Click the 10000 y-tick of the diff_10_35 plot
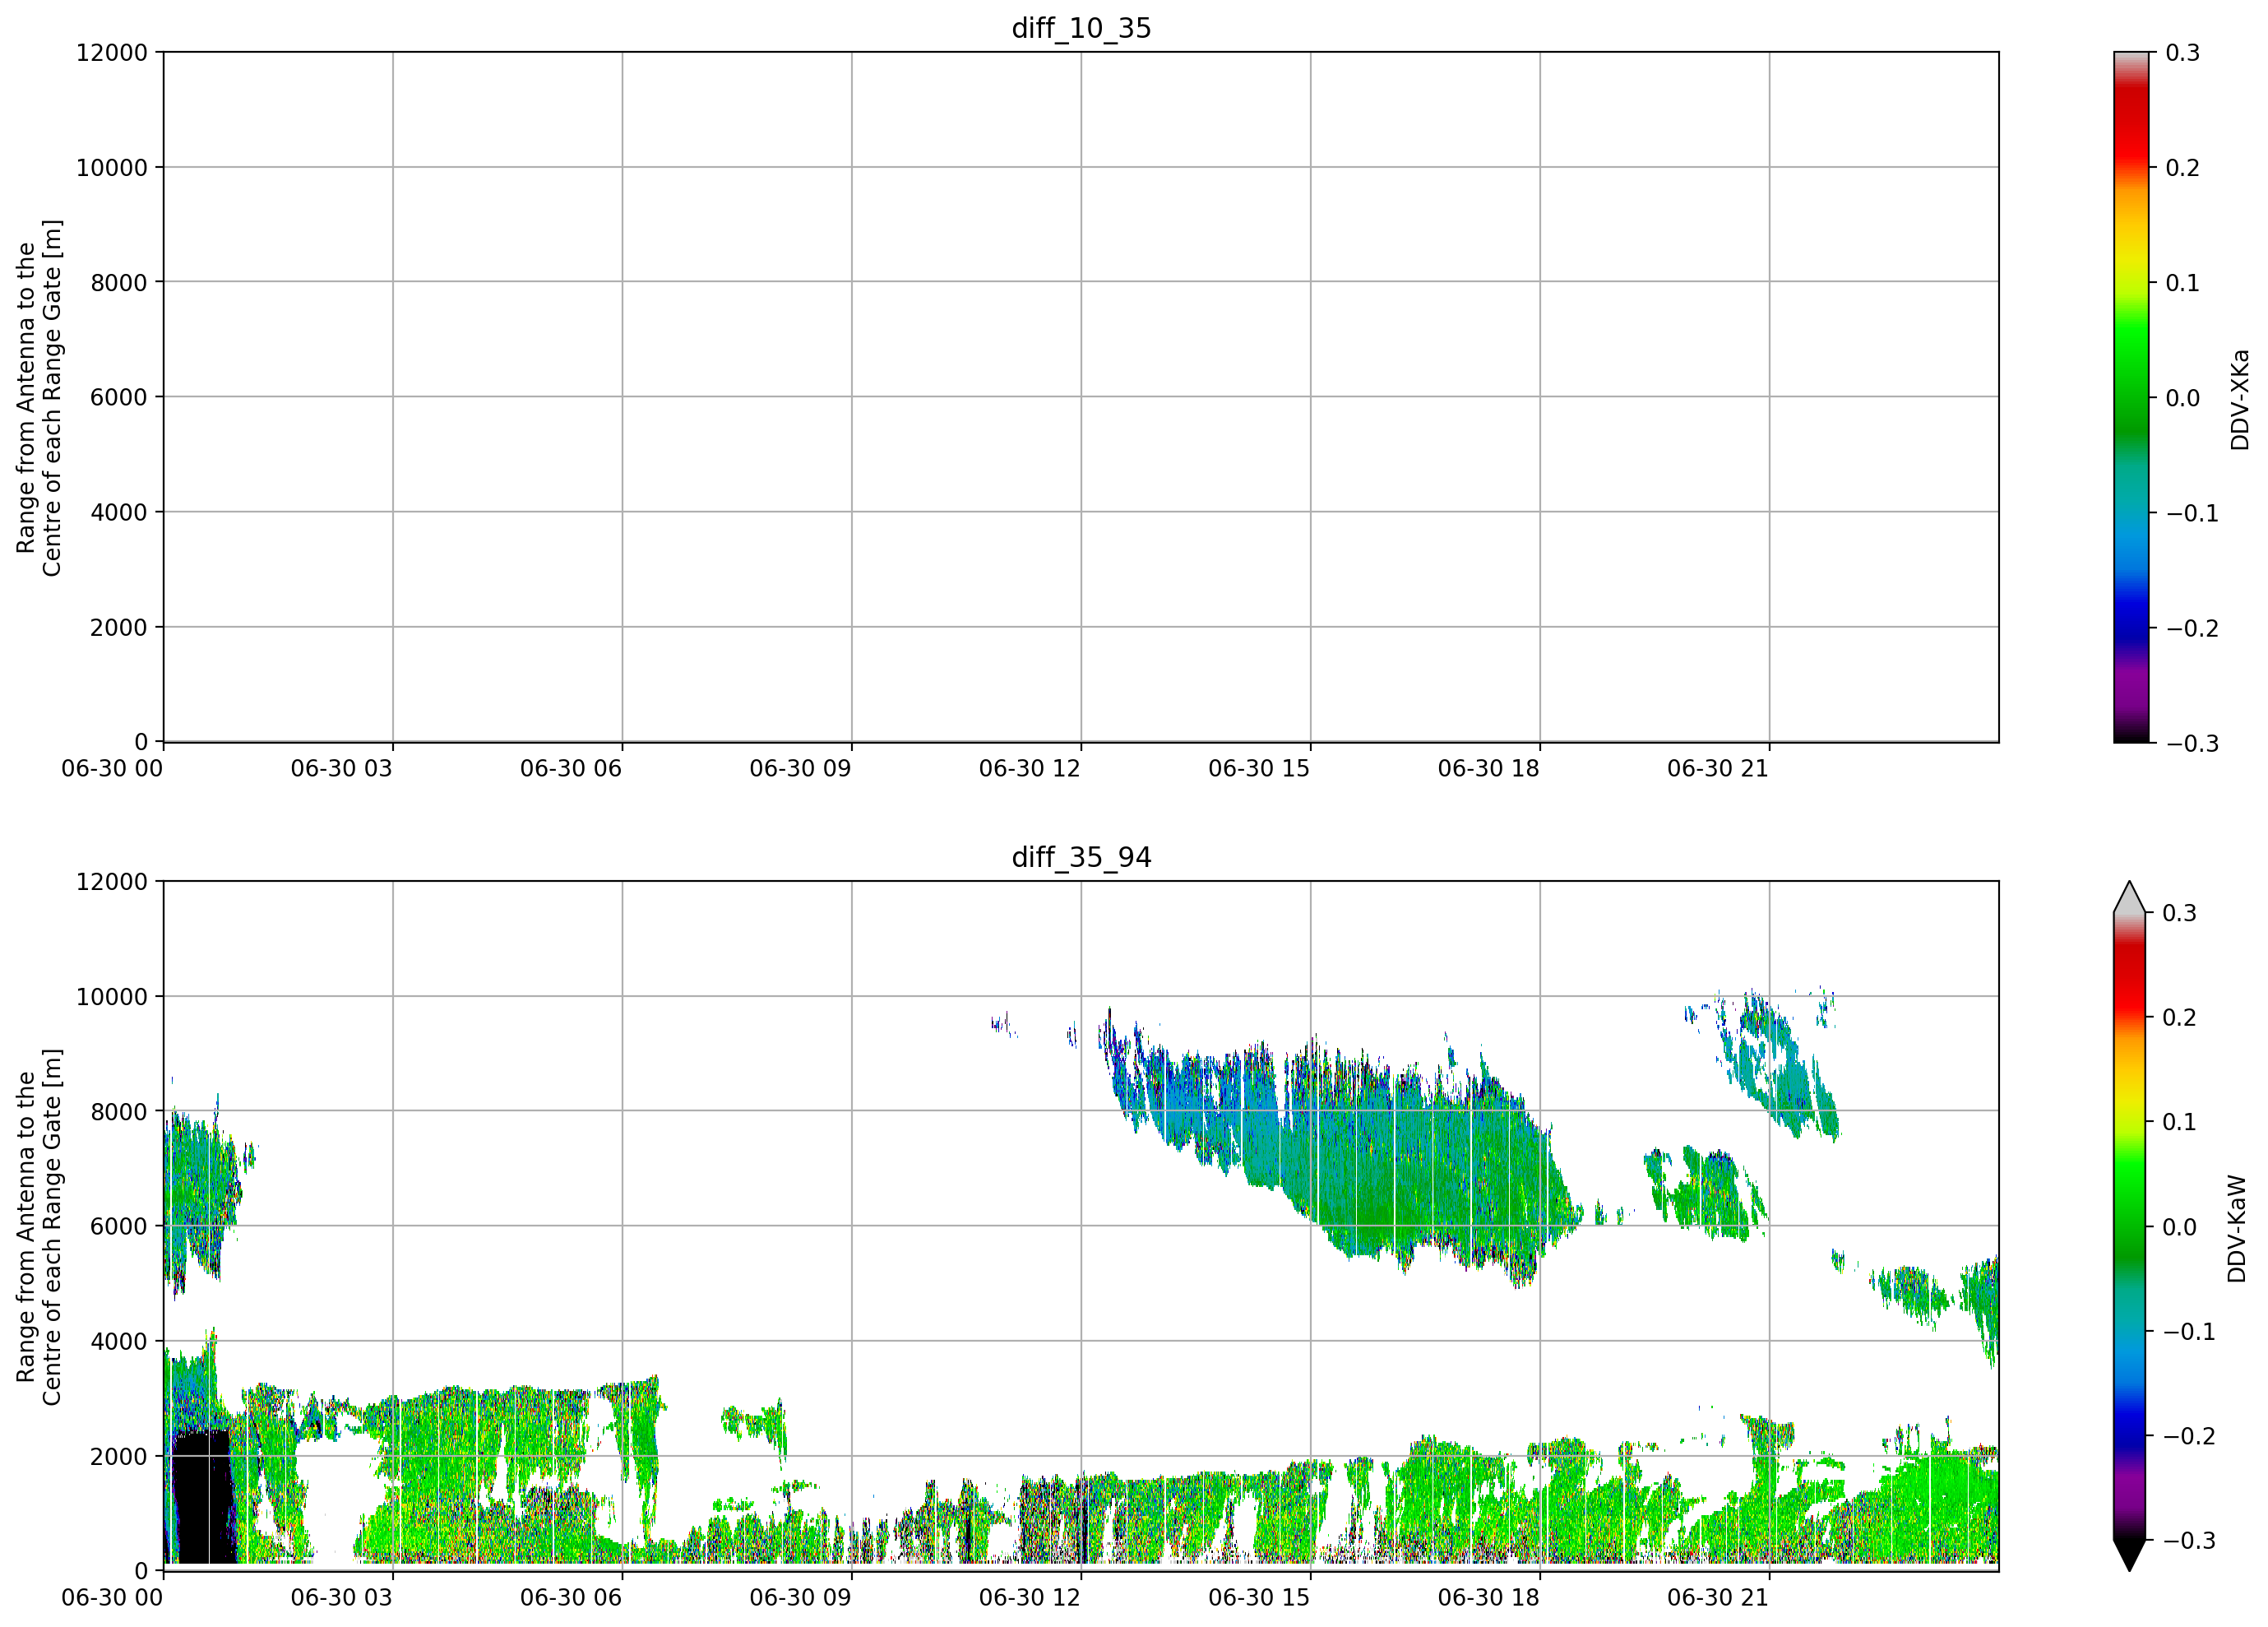This screenshot has width=2268, height=1627. (x=112, y=167)
